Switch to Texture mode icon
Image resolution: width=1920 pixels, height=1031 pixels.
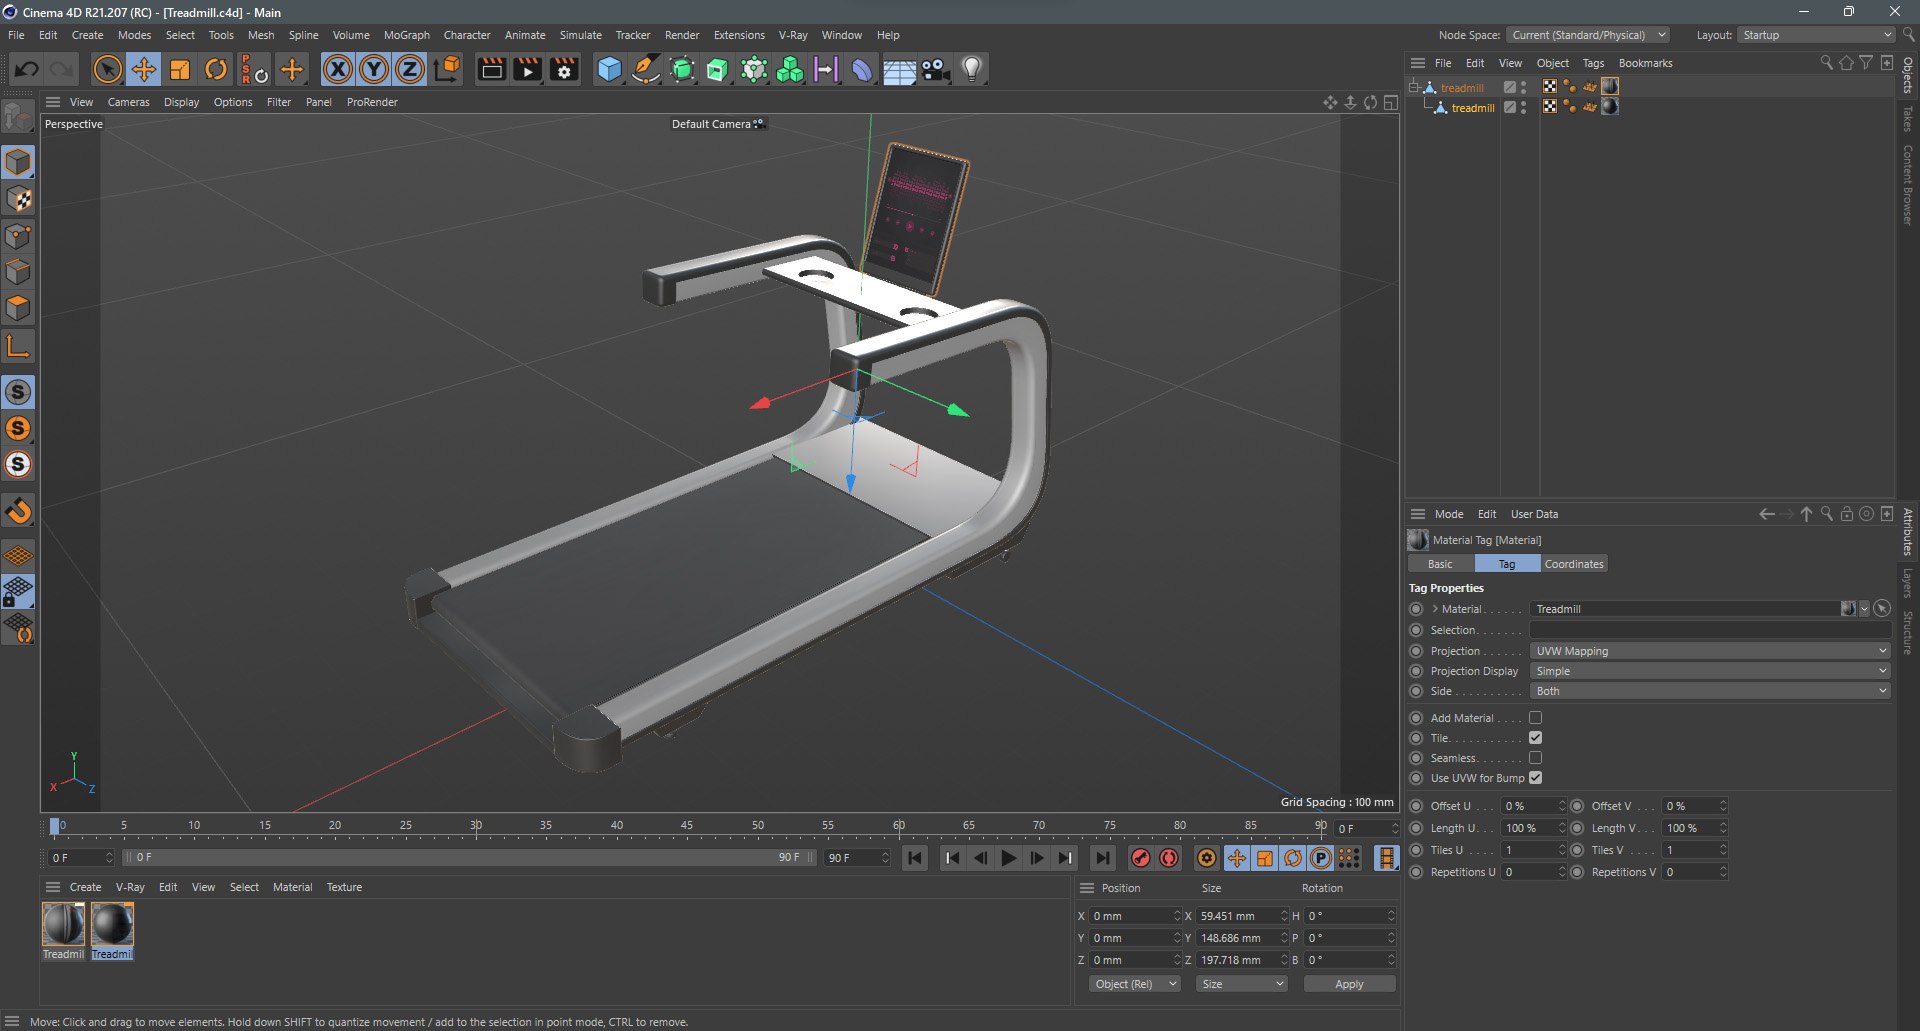(18, 199)
